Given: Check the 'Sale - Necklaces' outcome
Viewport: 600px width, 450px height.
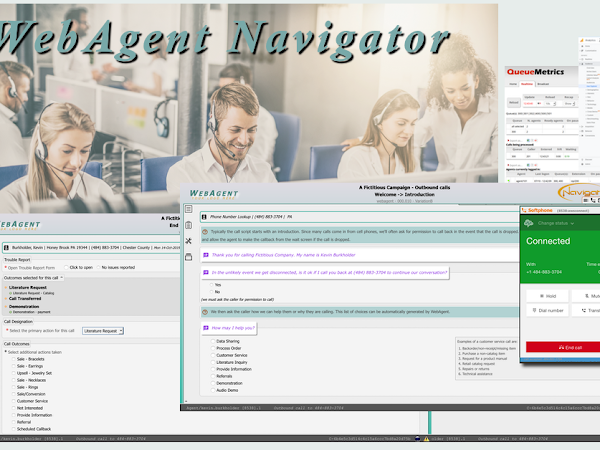Looking at the screenshot, I should (13, 380).
